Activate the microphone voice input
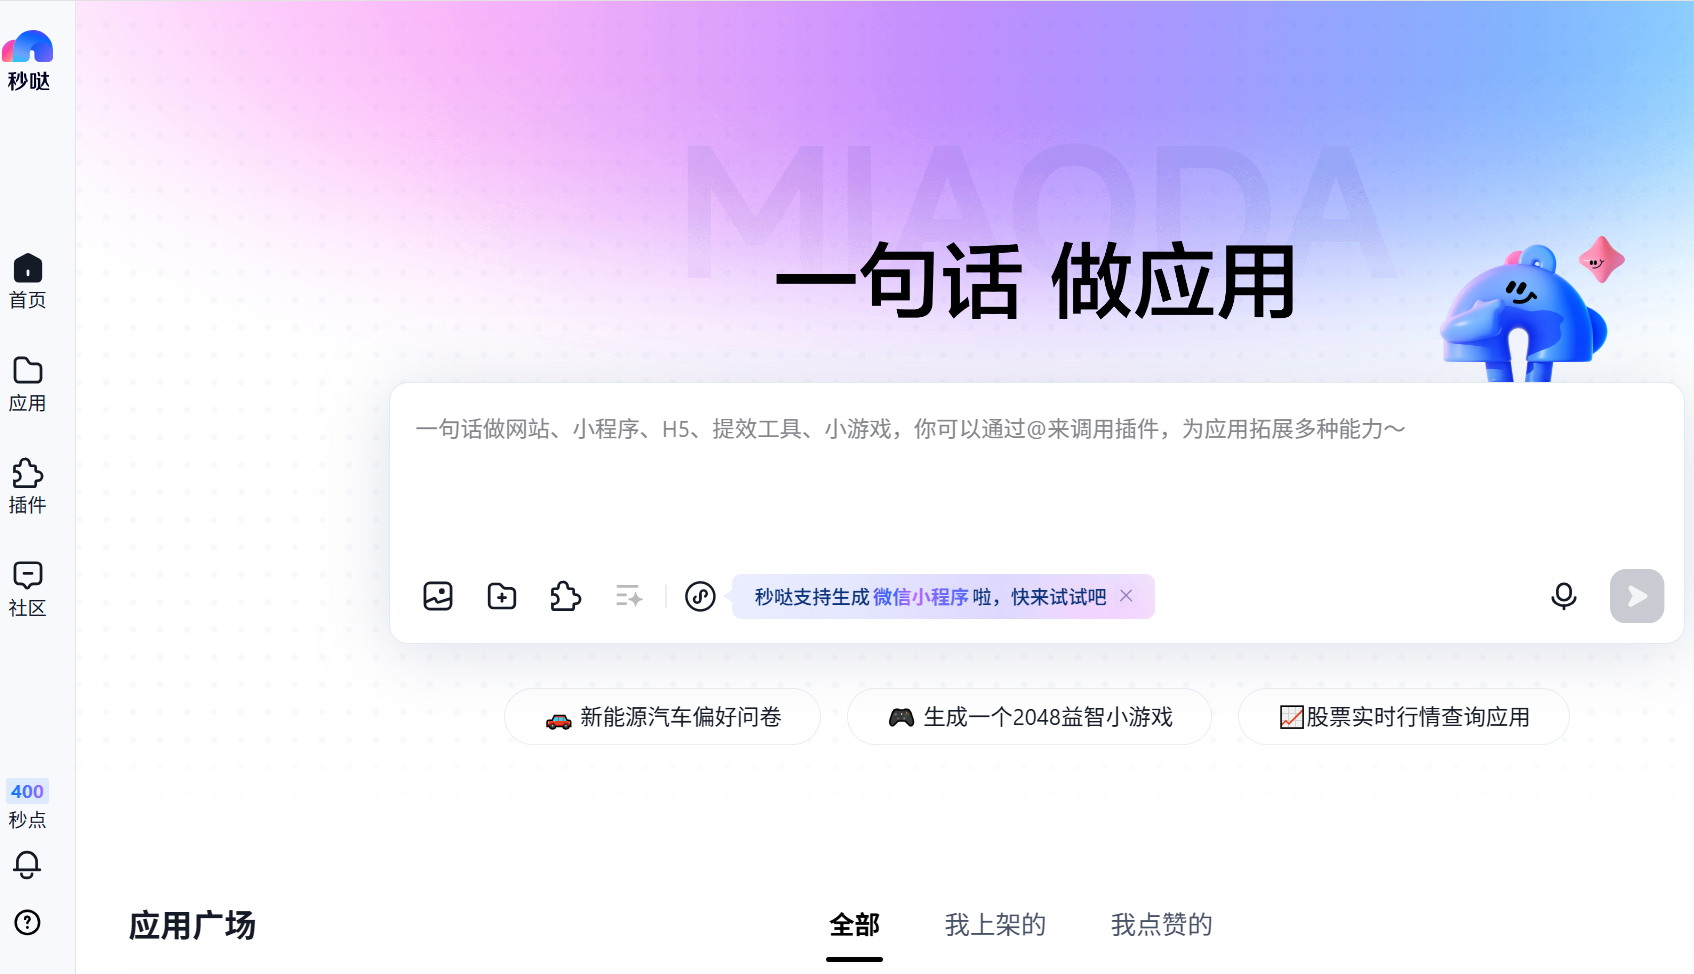This screenshot has width=1694, height=974. (x=1564, y=596)
